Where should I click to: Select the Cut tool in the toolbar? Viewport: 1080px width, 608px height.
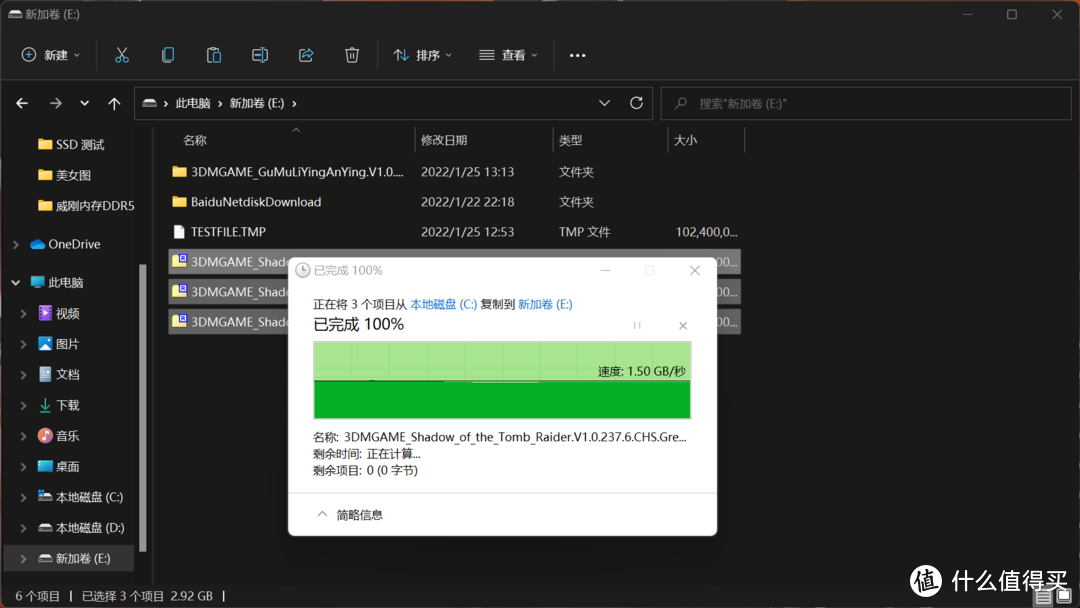click(122, 55)
